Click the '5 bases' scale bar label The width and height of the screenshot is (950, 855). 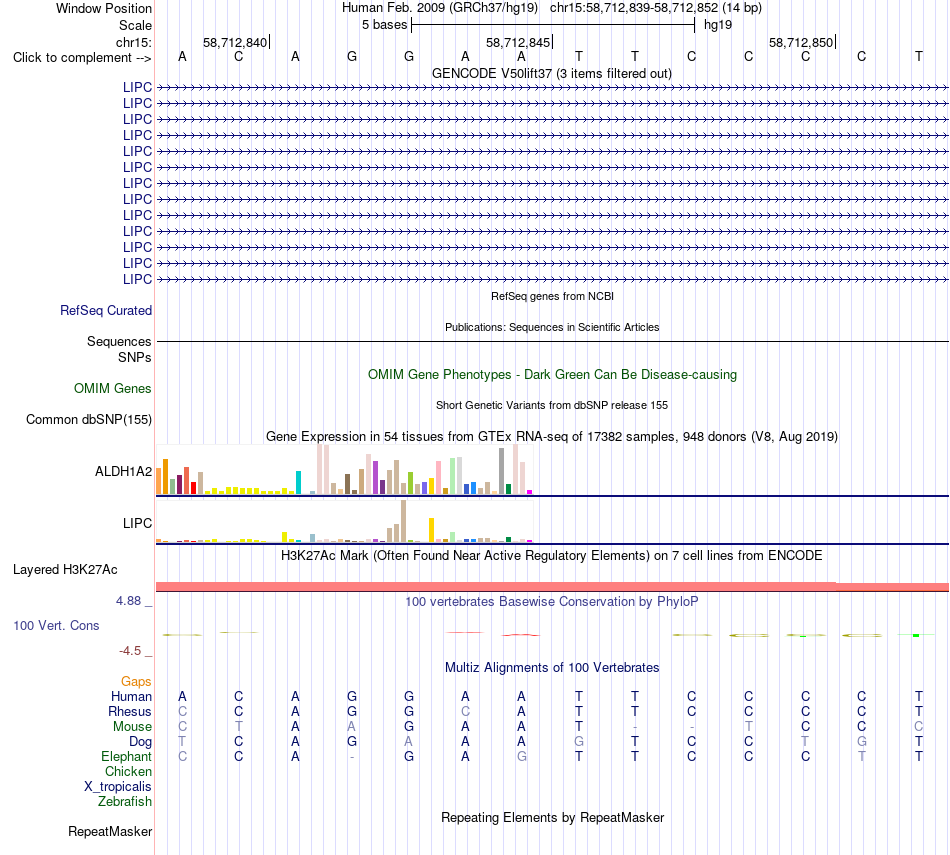tap(385, 25)
